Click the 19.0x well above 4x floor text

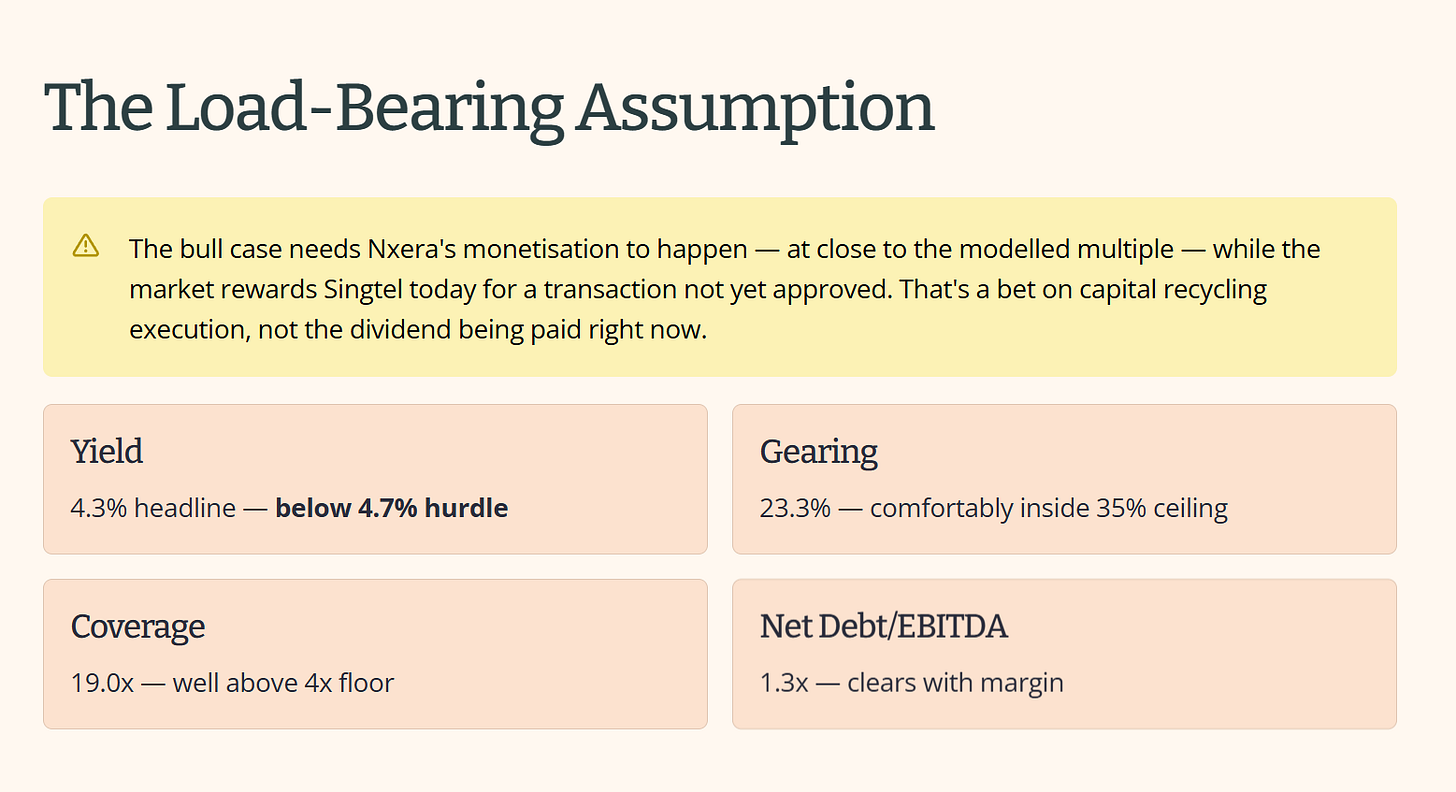[233, 683]
